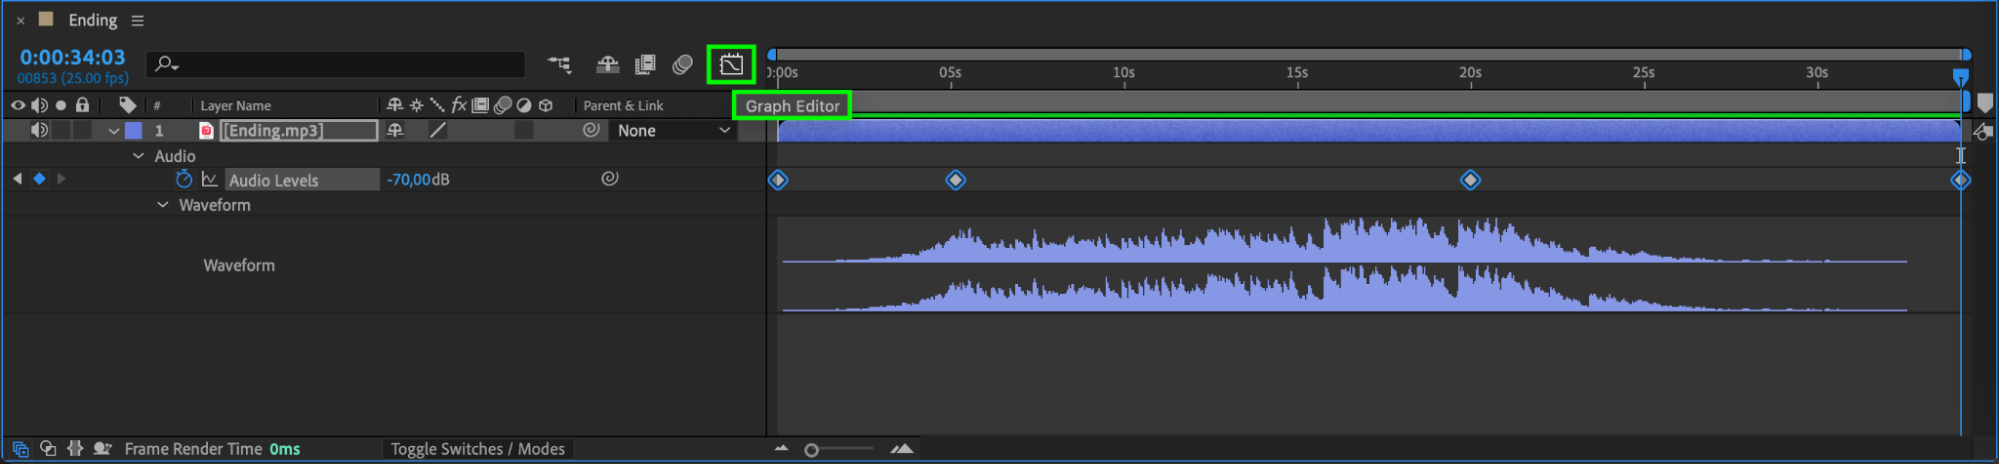Click the red Ending.mp3 audio file icon

point(206,130)
